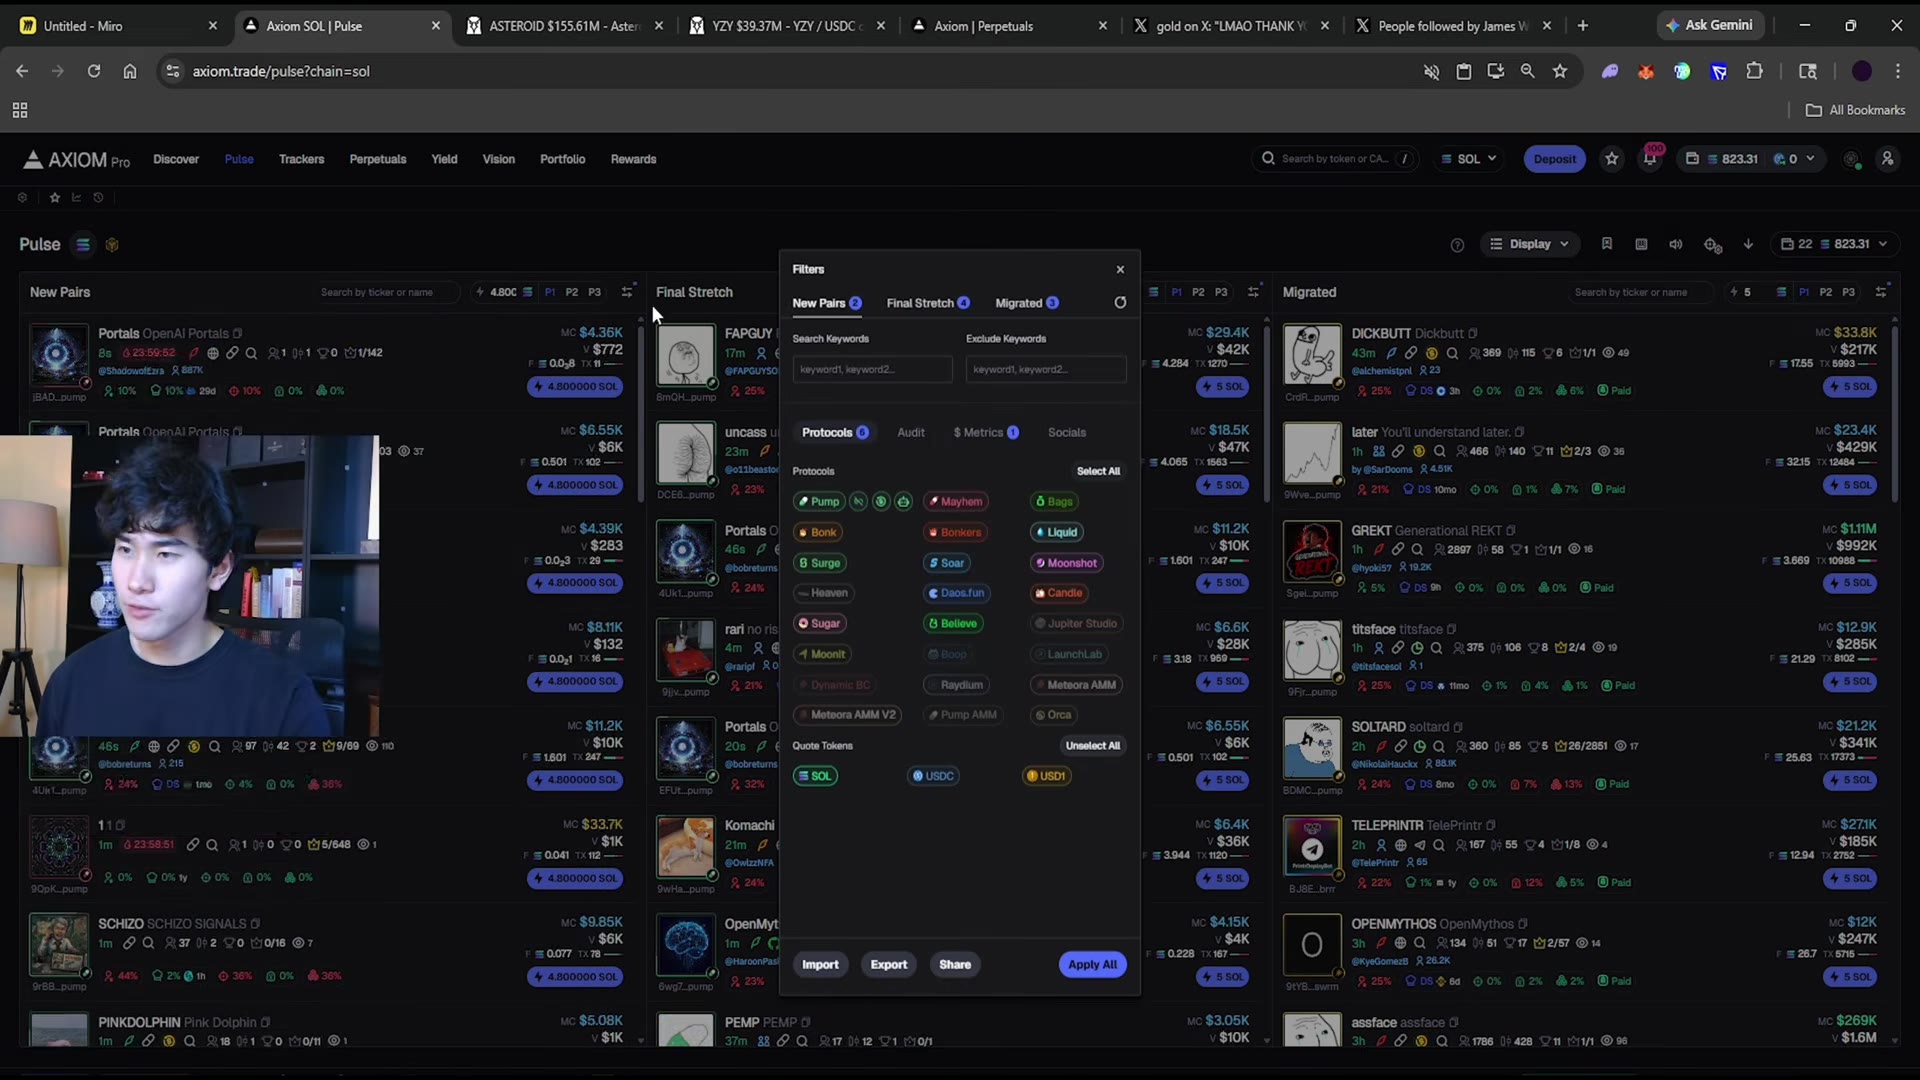Open Final Stretch column filter settings icon
The image size is (1920, 1080).
[1253, 292]
